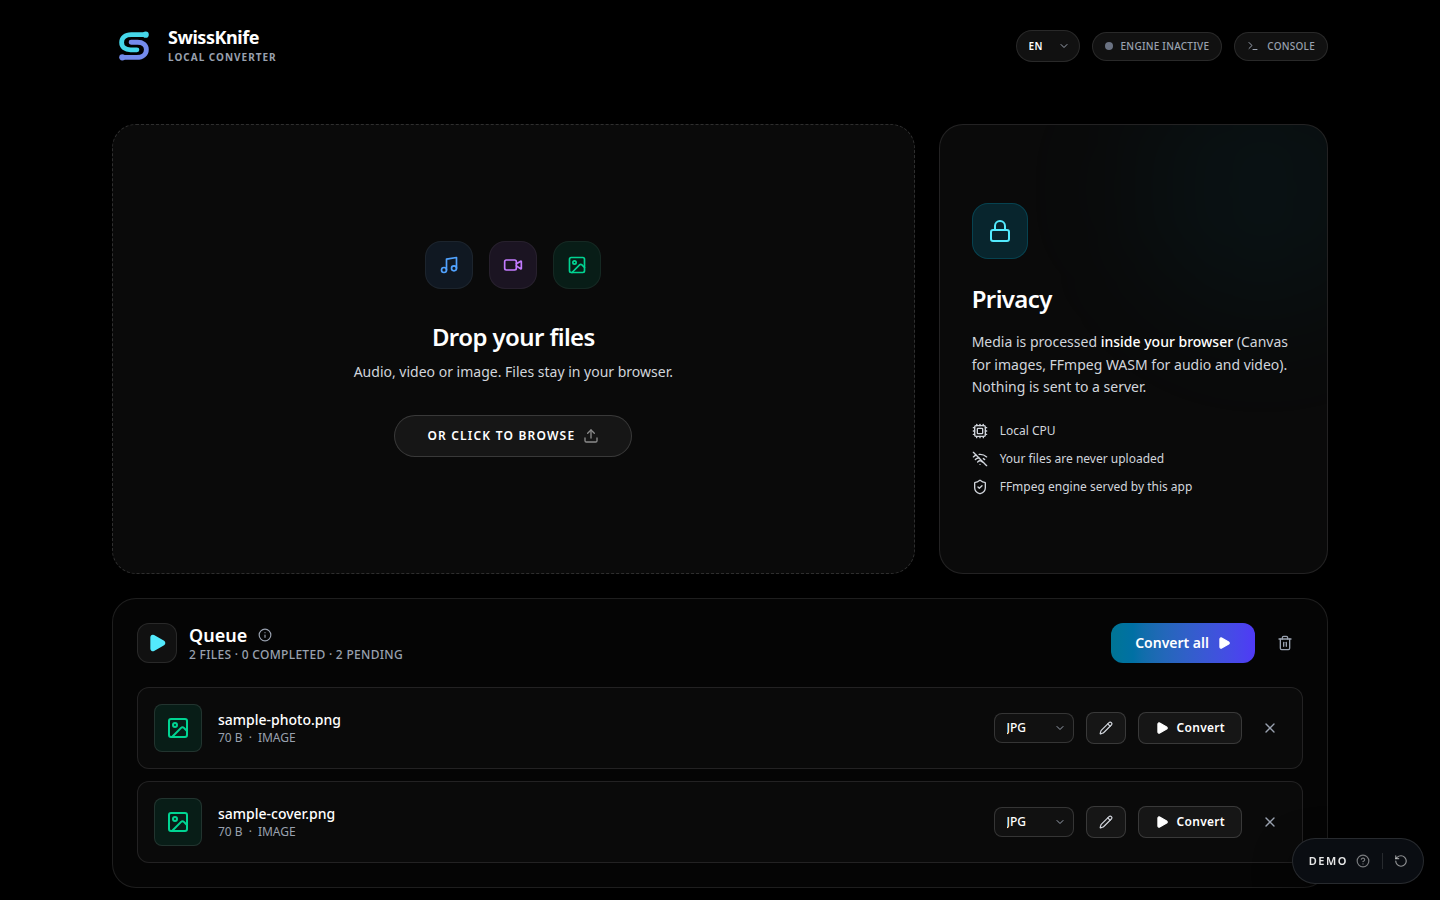Convert sample-photo.png
Viewport: 1440px width, 900px height.
coord(1190,728)
